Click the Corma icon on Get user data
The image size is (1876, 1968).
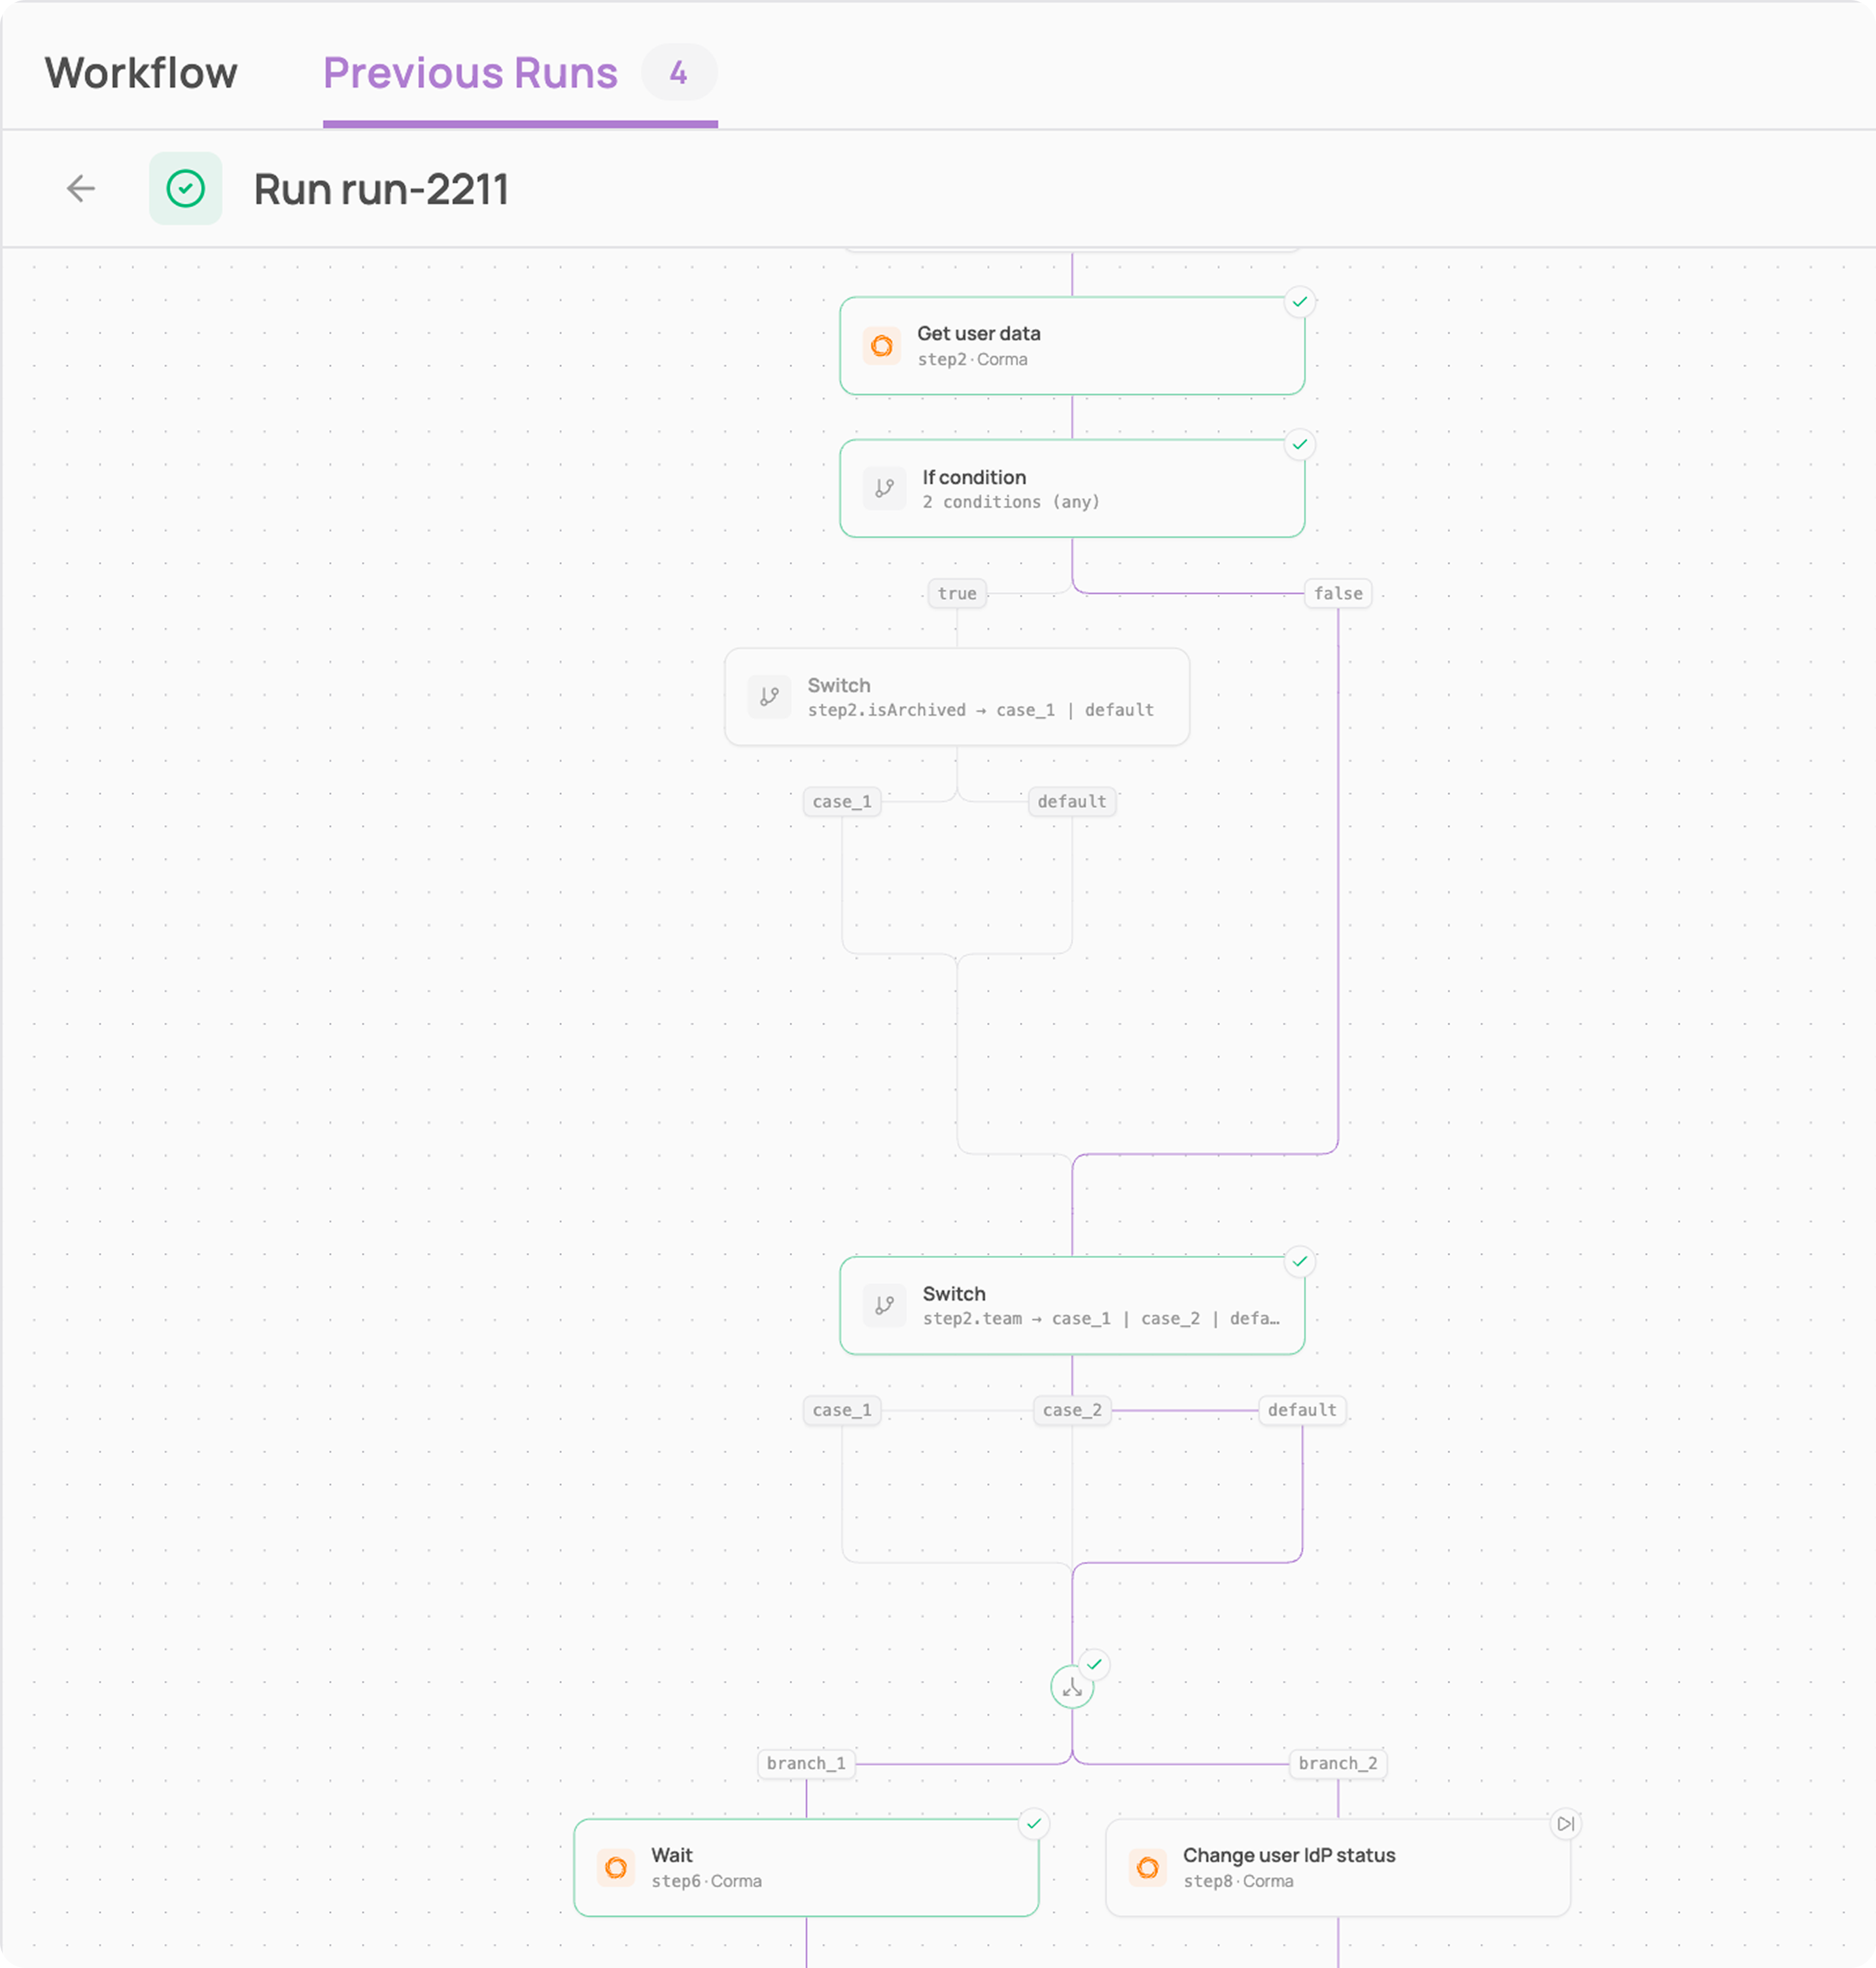click(x=882, y=346)
